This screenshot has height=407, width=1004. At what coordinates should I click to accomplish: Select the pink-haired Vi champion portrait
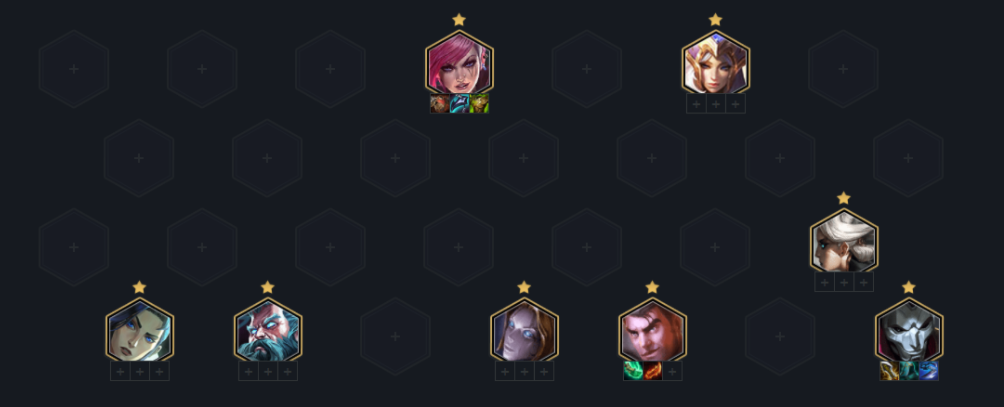click(x=459, y=65)
